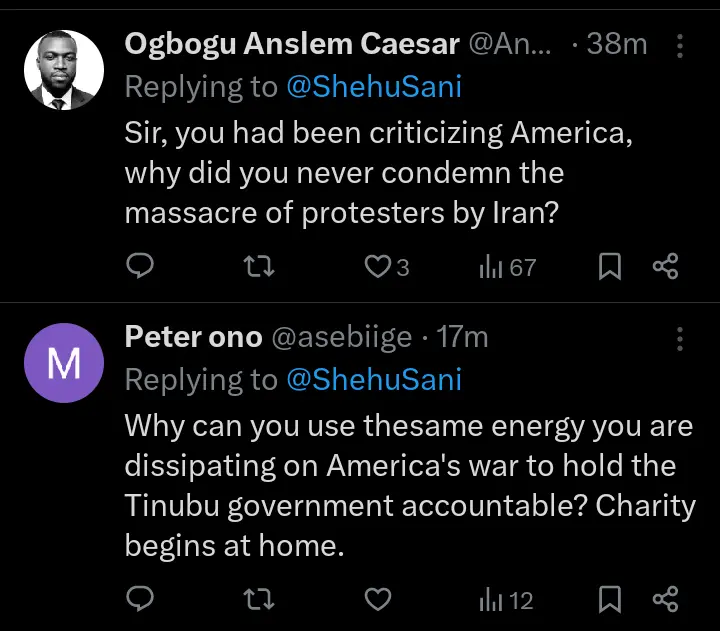Screen dimensions: 720x631
Task: Open Ogbogu Anslem Caesar's profile photo
Action: (64, 70)
